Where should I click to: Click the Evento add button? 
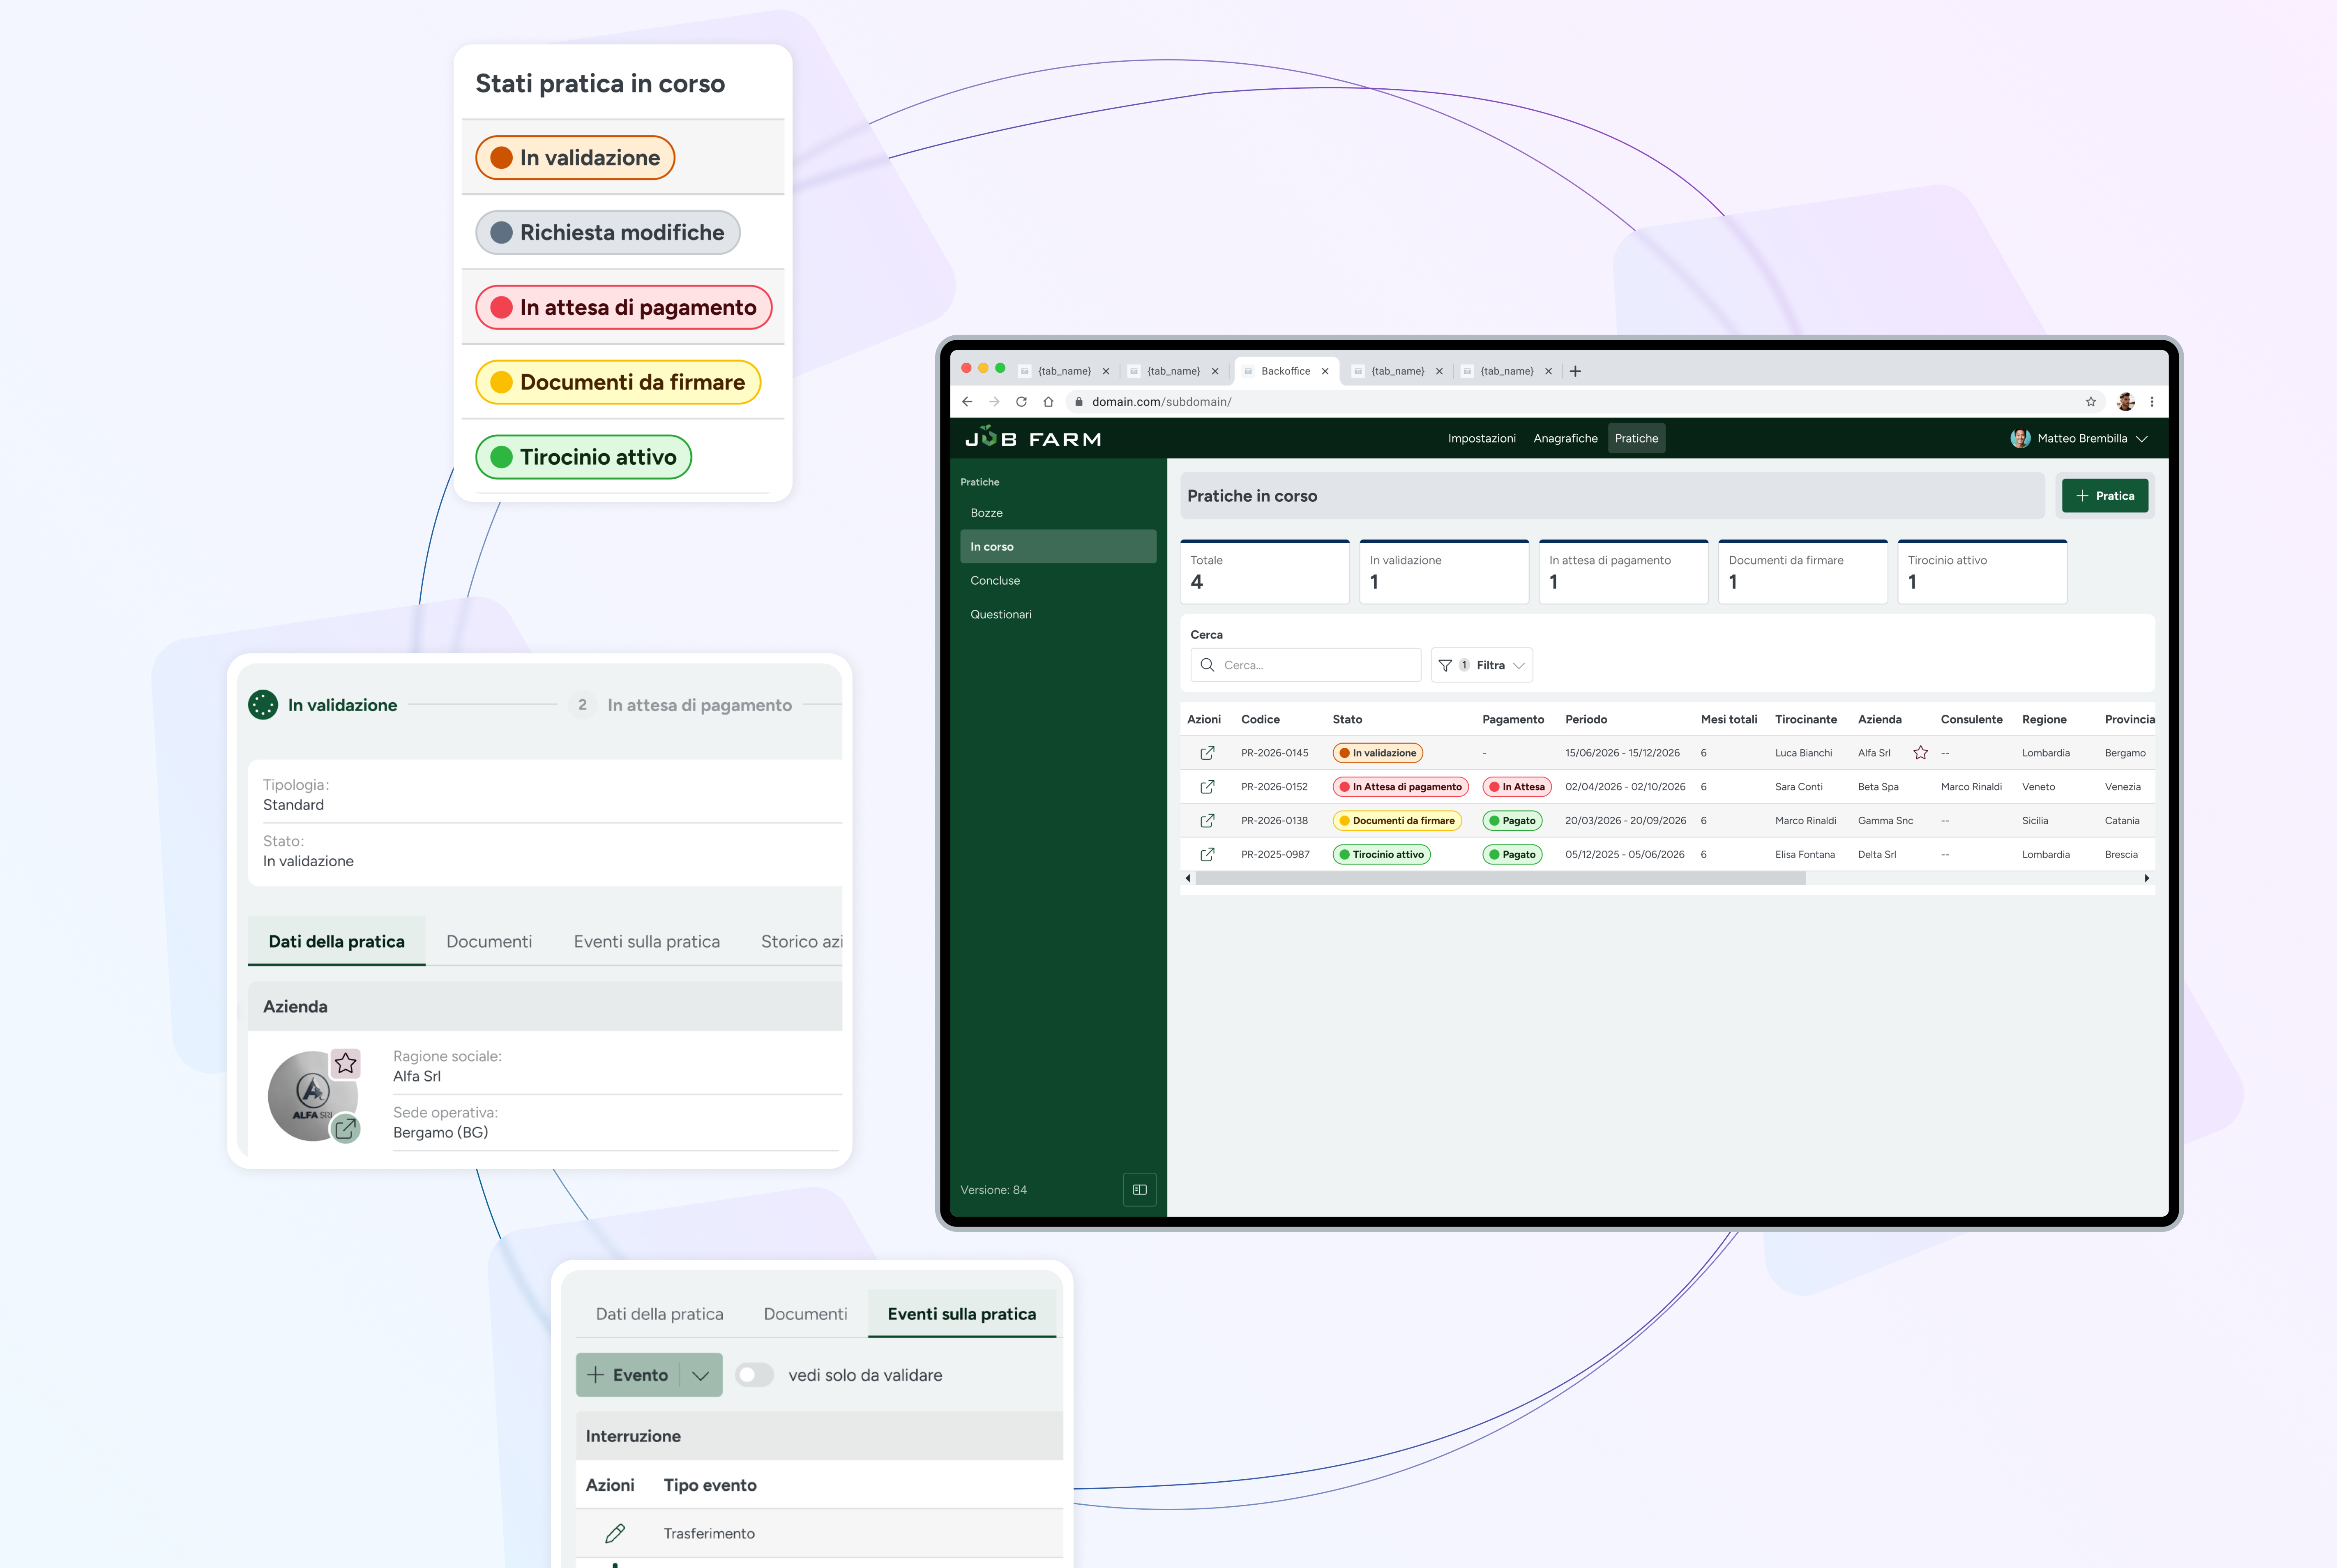pyautogui.click(x=628, y=1375)
